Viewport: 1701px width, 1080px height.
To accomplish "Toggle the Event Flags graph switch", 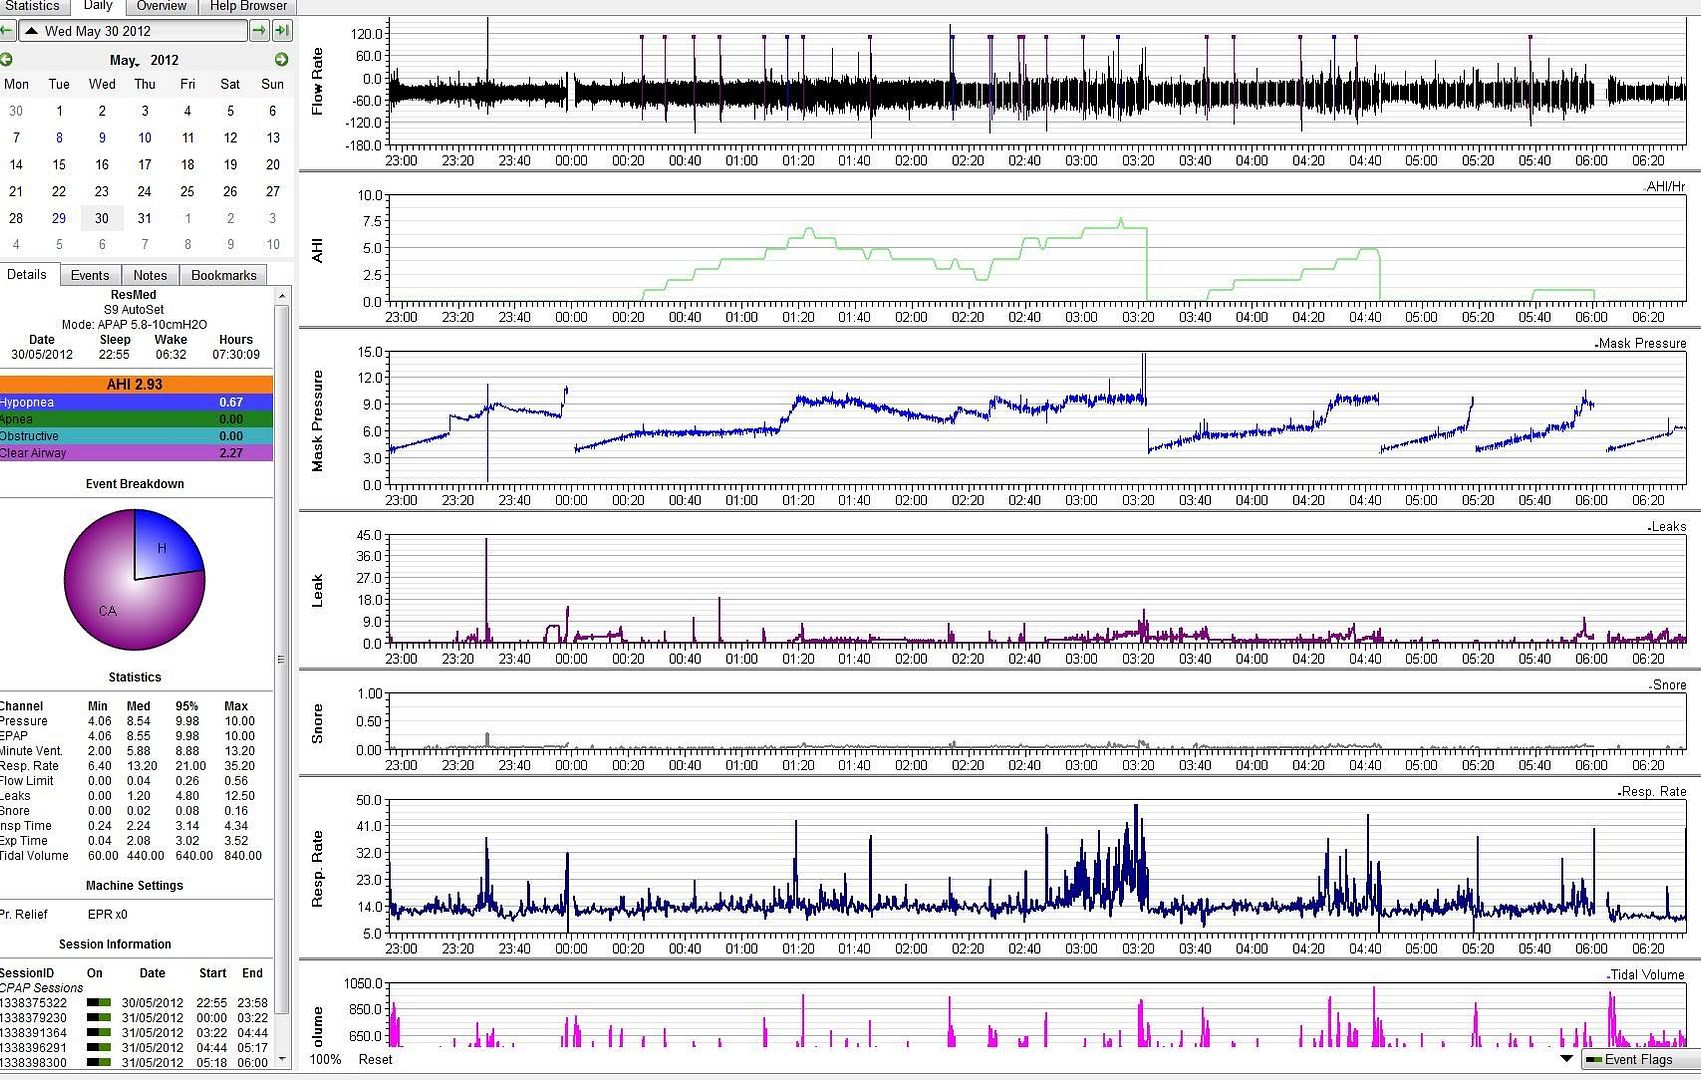I will [x=1594, y=1060].
